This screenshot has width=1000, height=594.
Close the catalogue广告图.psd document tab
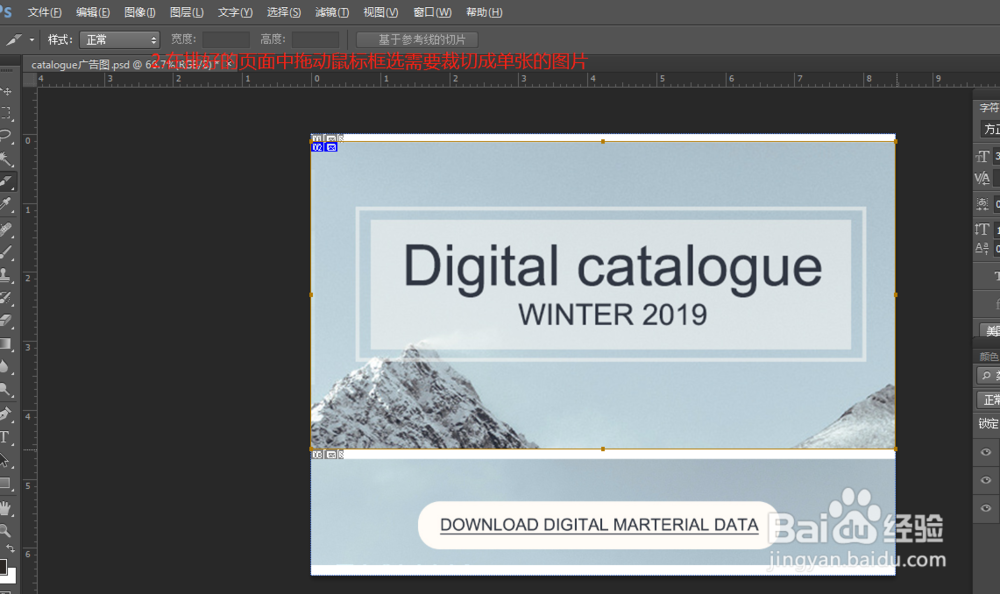coord(230,64)
